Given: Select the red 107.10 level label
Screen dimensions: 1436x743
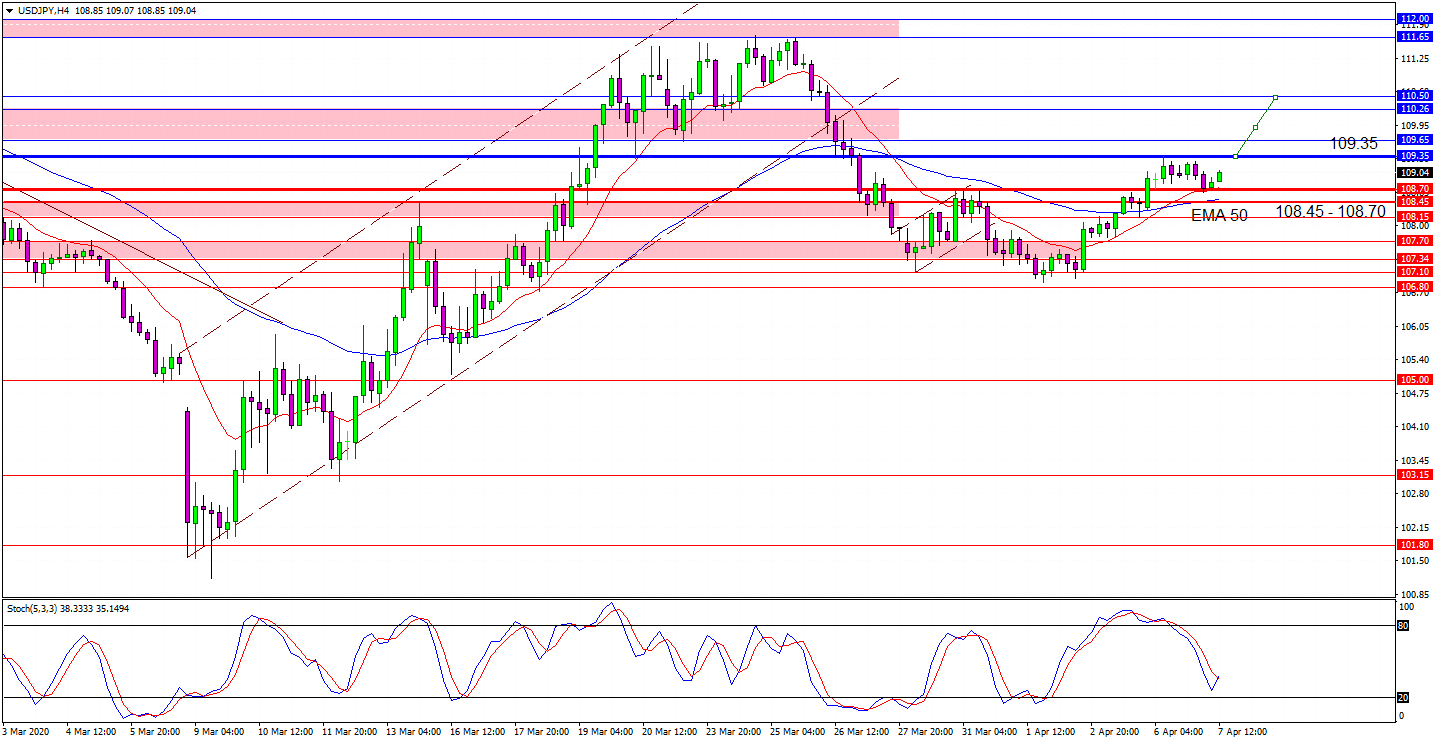Looking at the screenshot, I should pos(1415,272).
